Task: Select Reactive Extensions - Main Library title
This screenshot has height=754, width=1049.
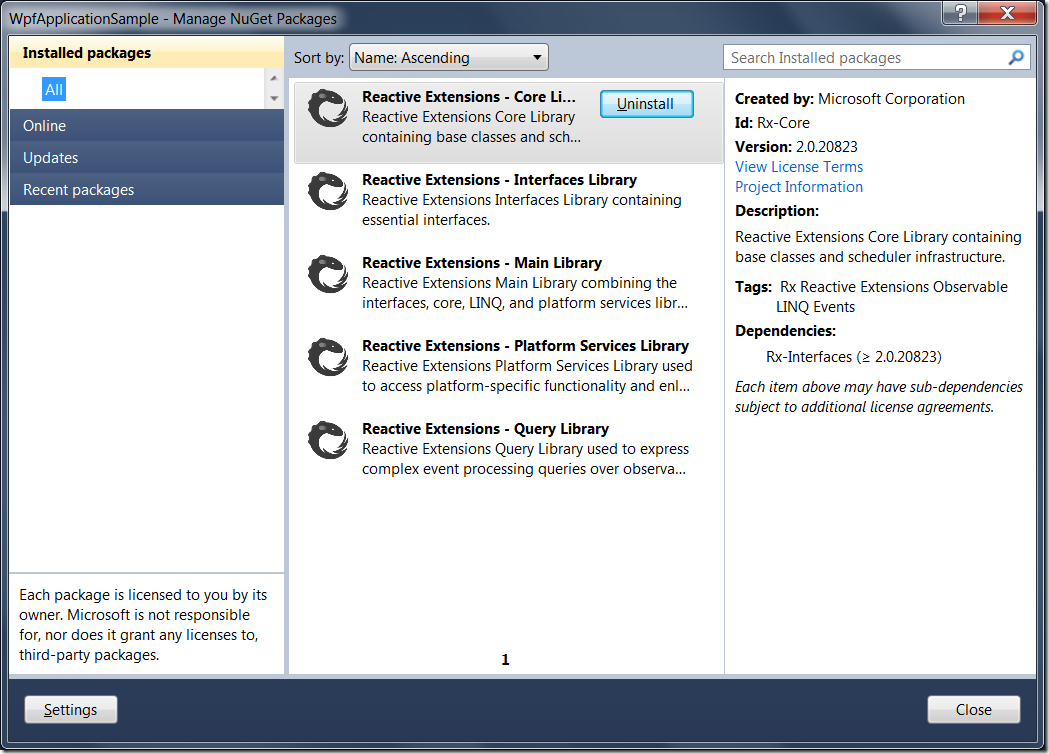Action: (x=482, y=263)
